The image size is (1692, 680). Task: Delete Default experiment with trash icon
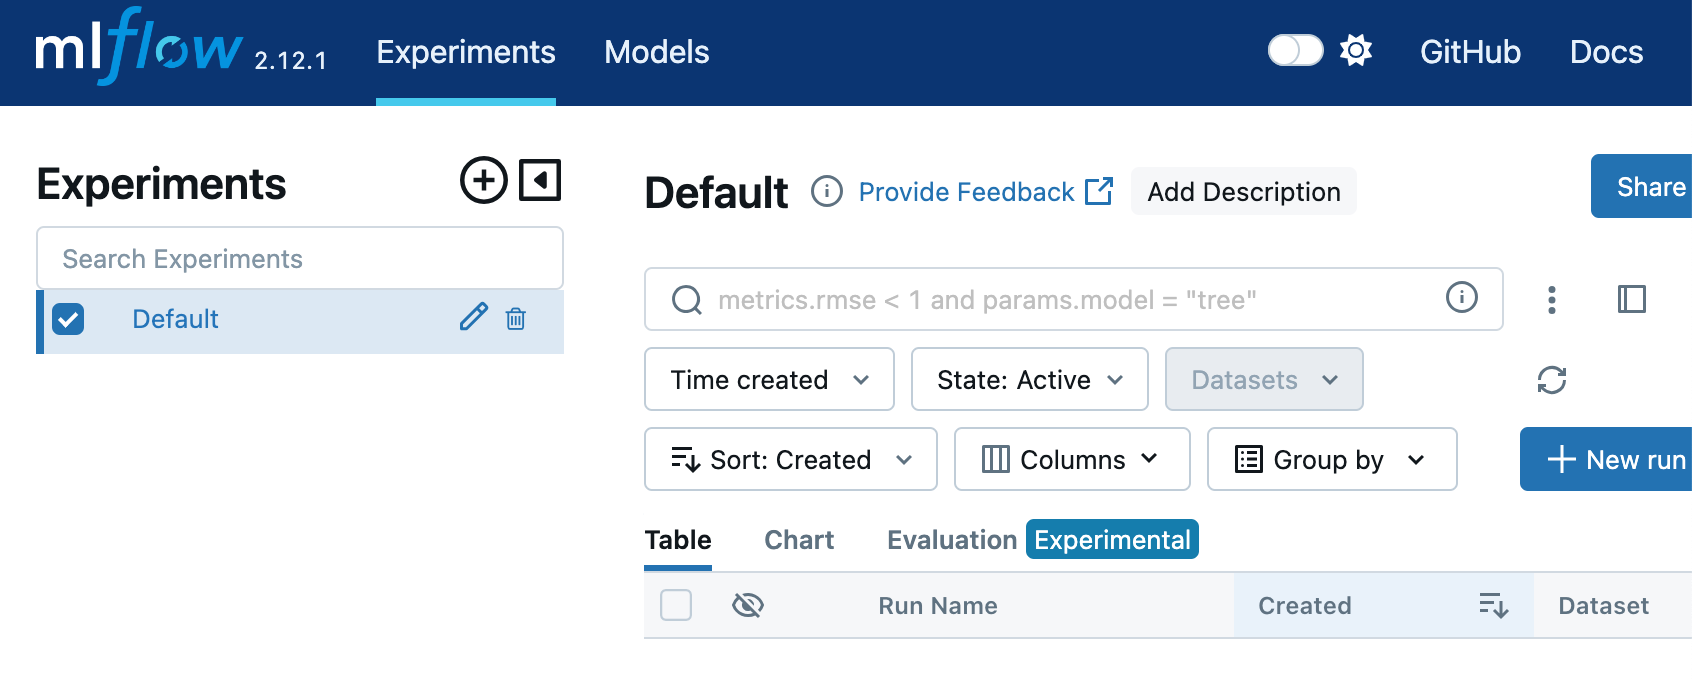point(516,319)
